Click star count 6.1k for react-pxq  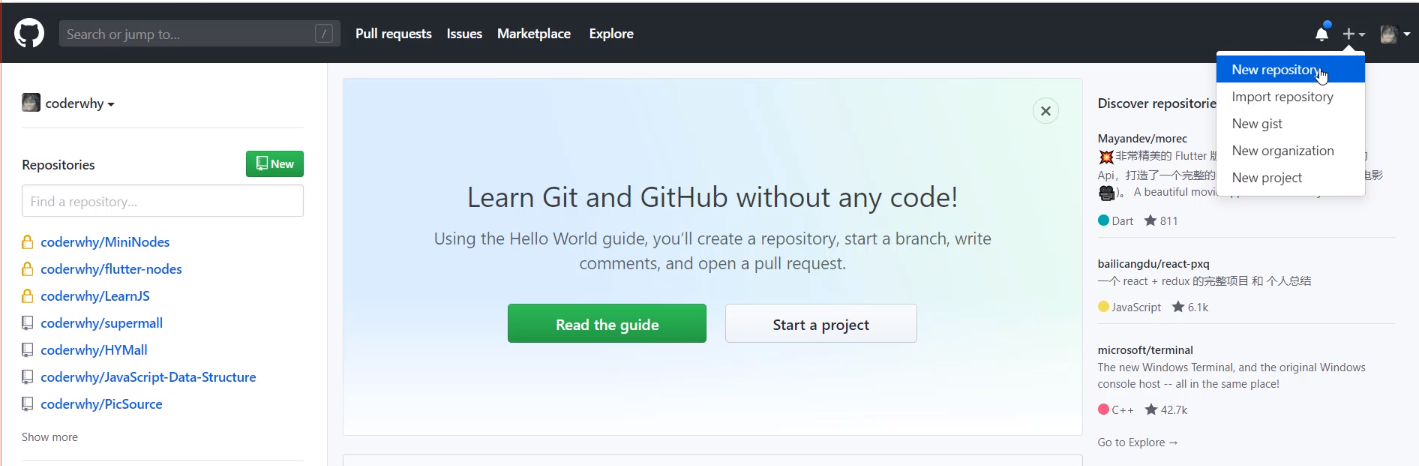(x=1190, y=307)
